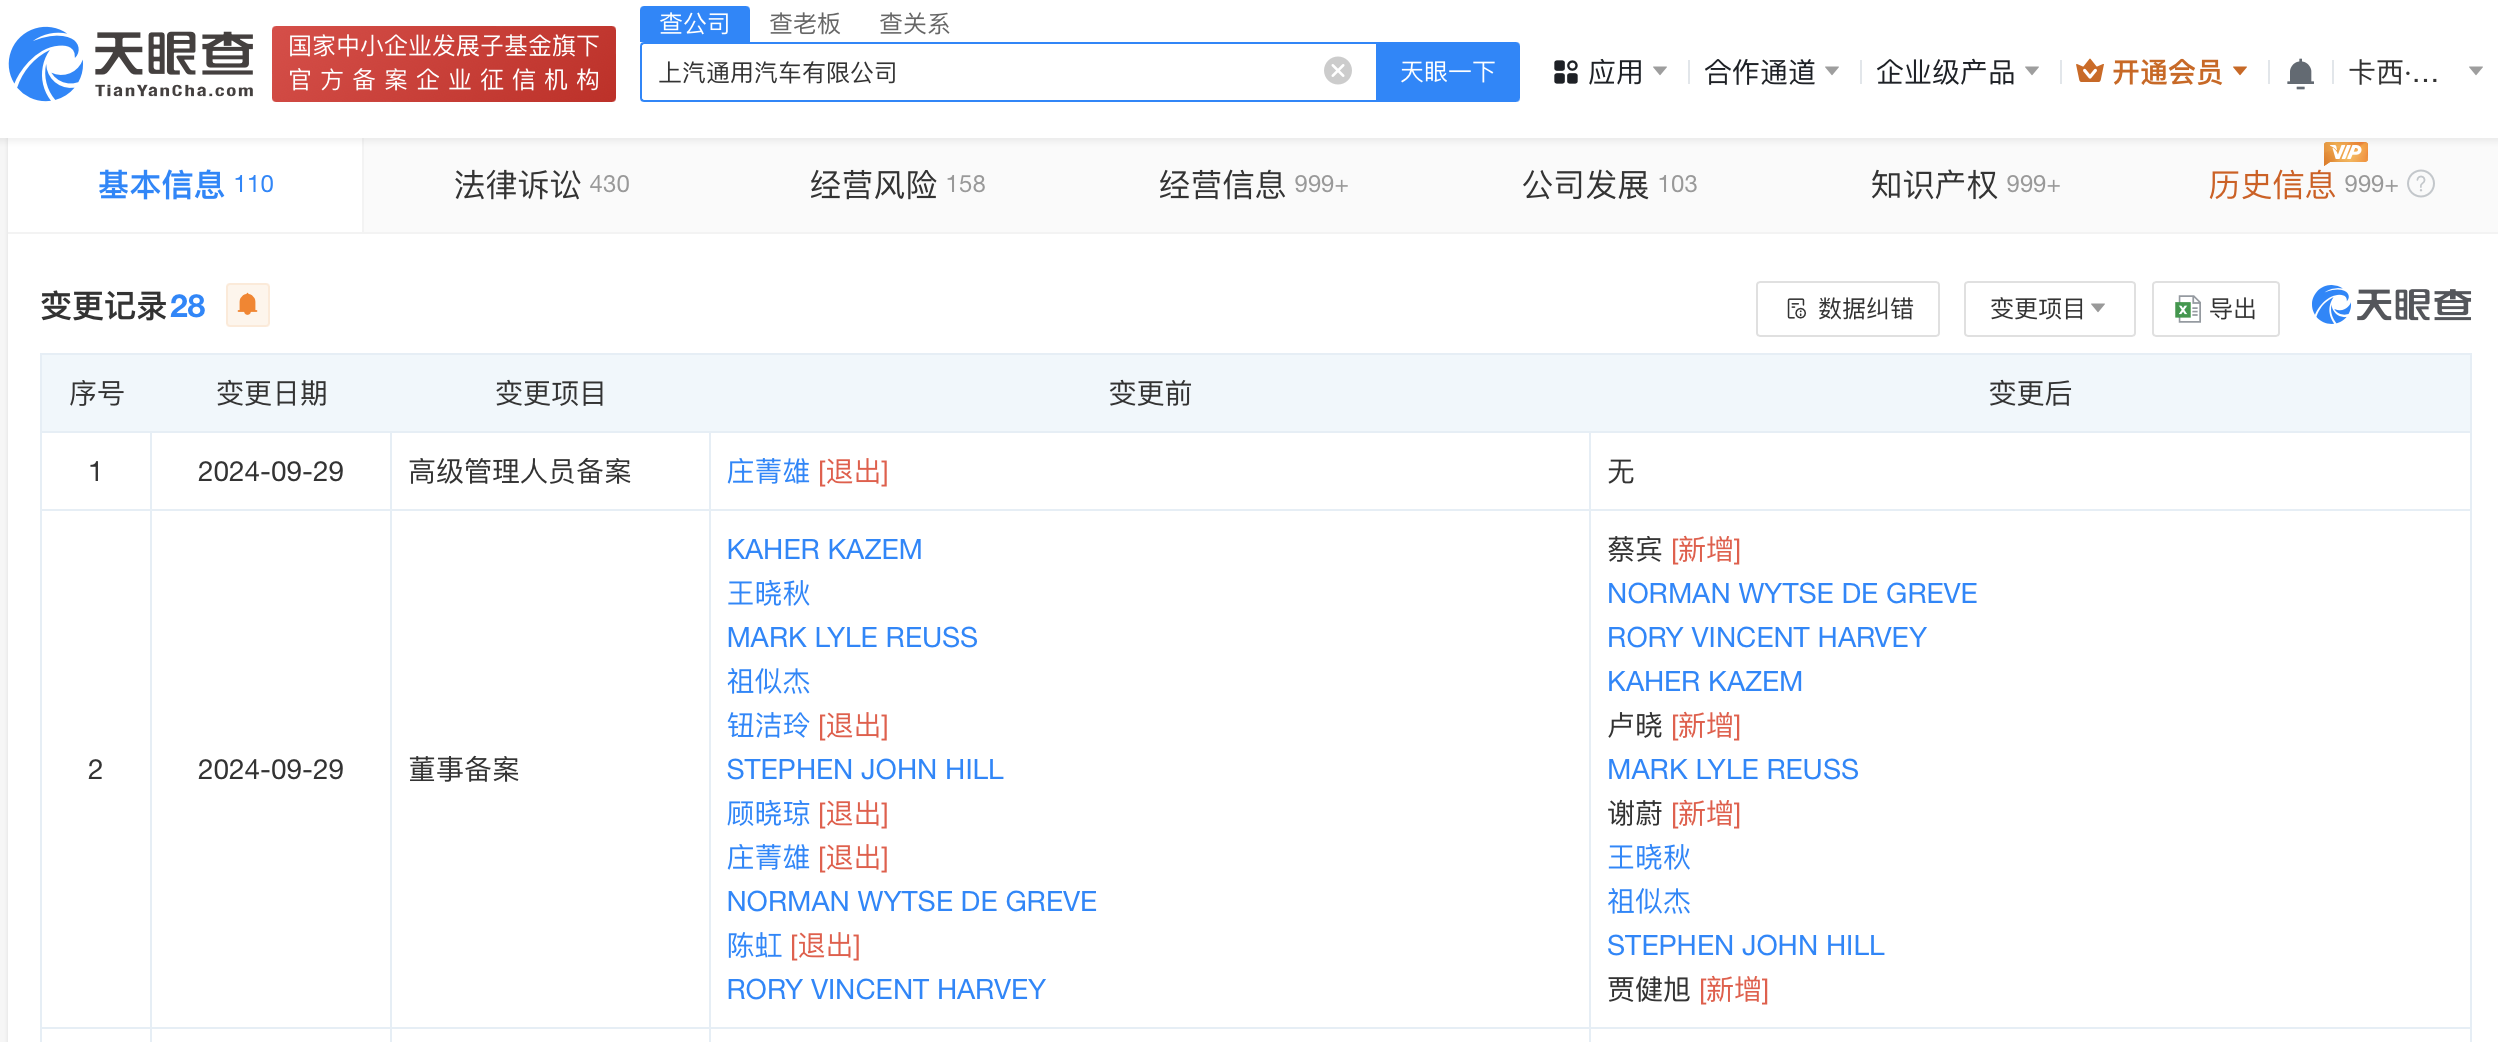Click the 天眼一下 search button

click(1447, 72)
